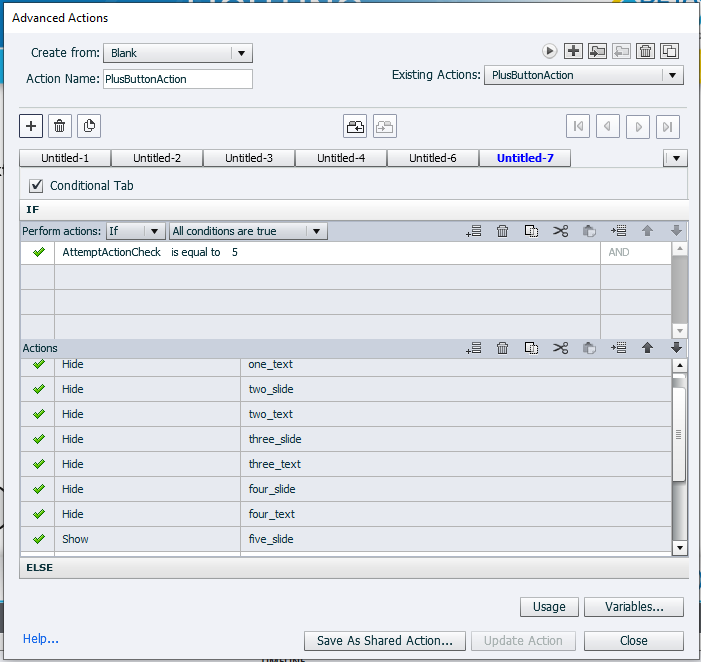Move the selected action down
The image size is (701, 662).
(x=676, y=348)
